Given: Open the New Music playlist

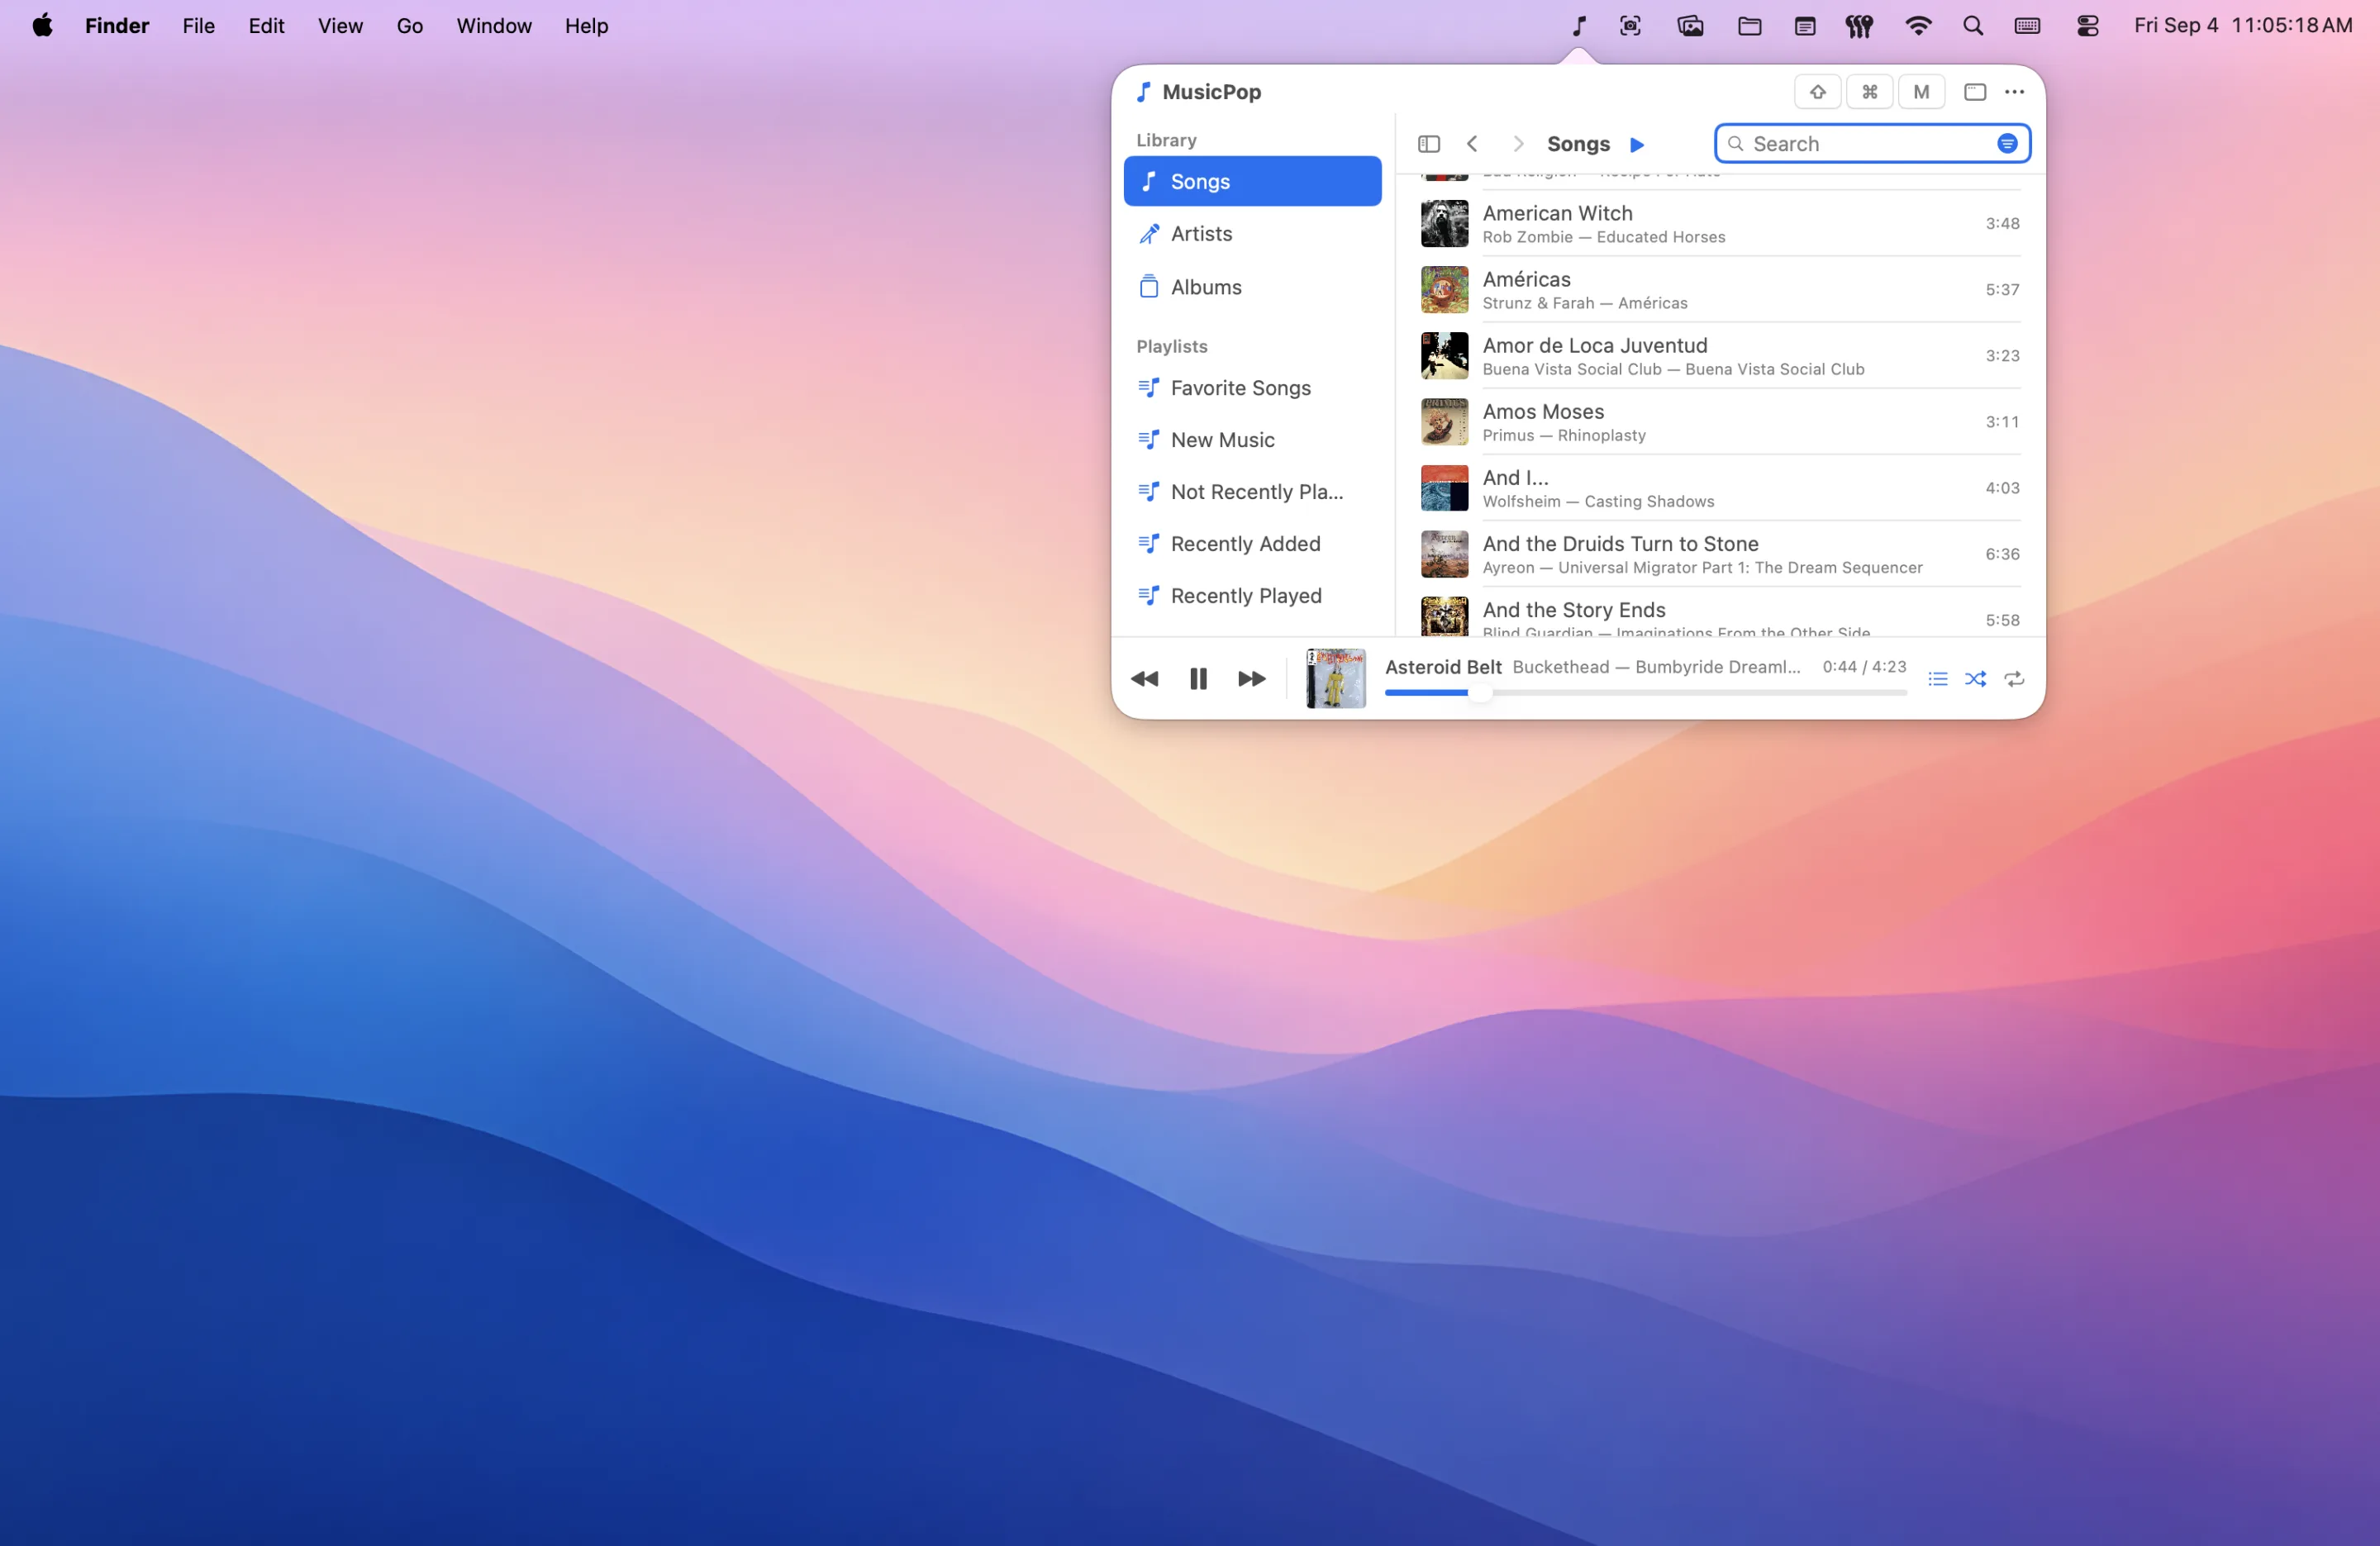Looking at the screenshot, I should 1252,440.
